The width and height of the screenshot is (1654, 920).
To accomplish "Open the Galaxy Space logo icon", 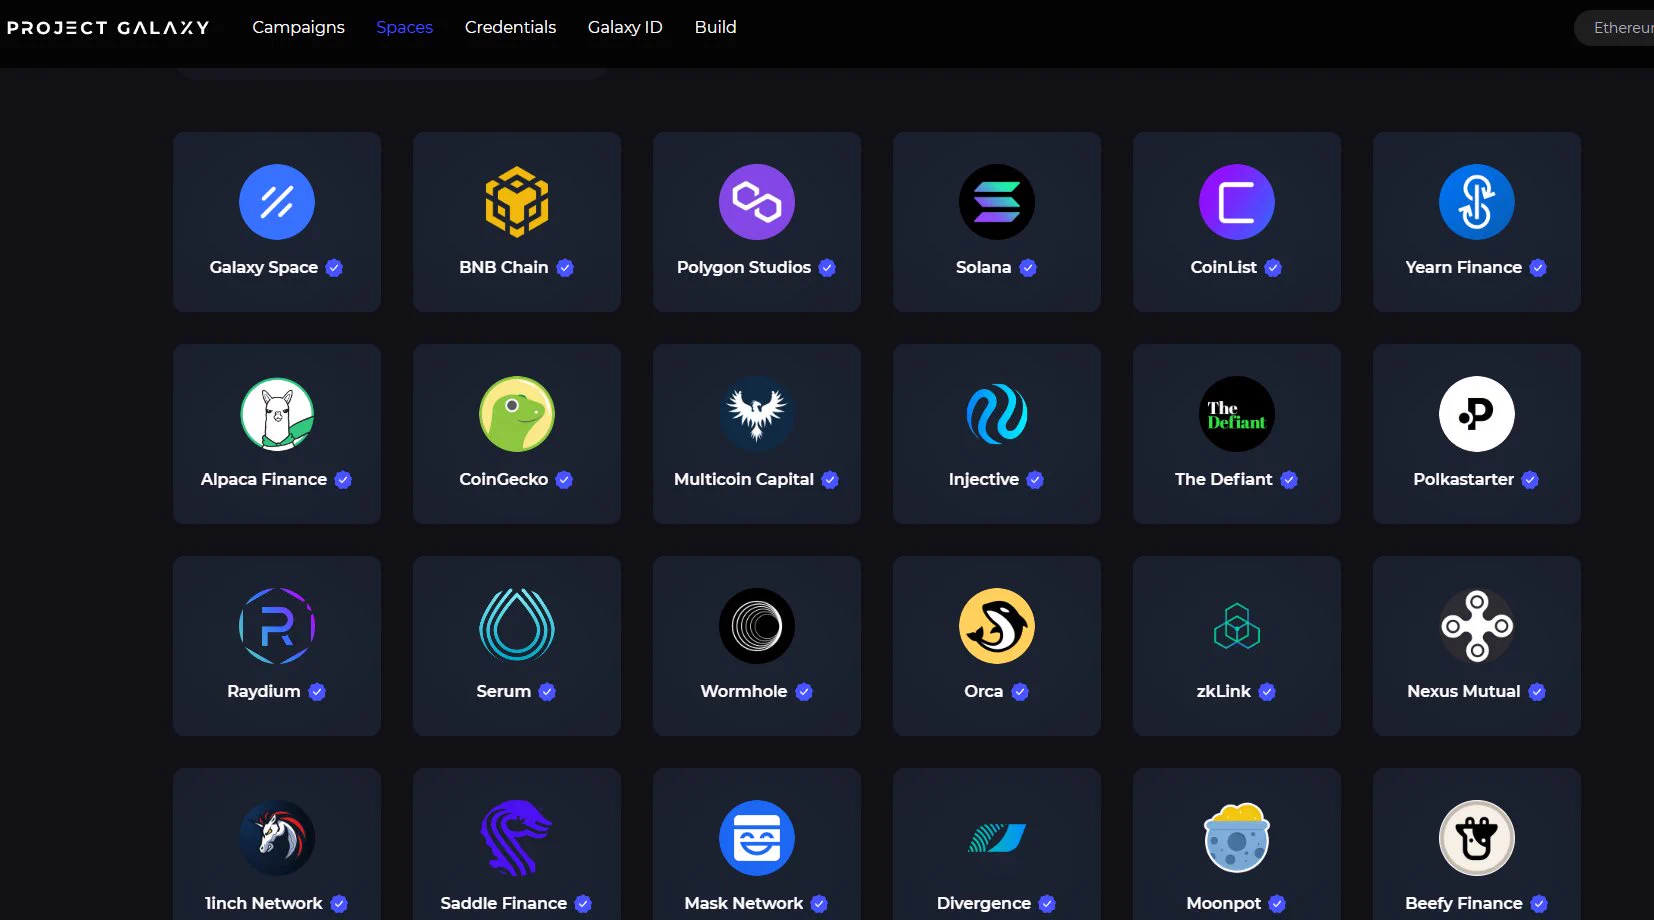I will pyautogui.click(x=277, y=202).
